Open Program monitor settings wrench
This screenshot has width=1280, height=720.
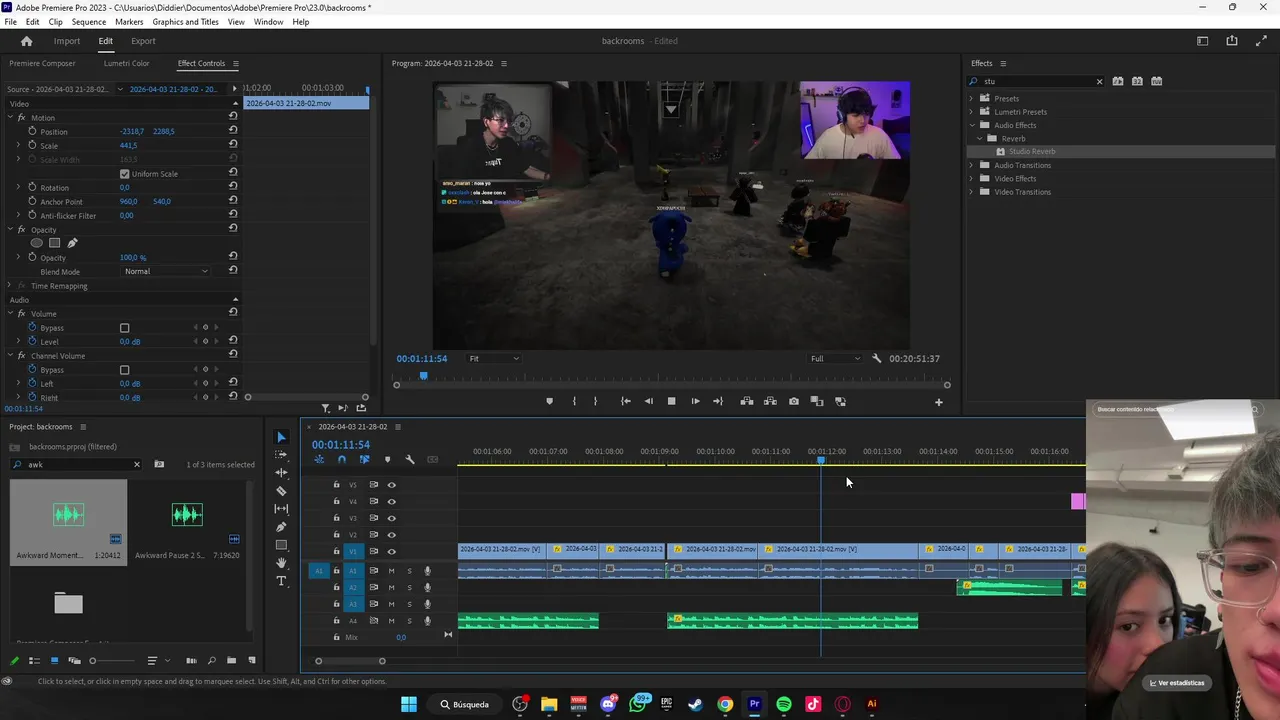coord(877,358)
